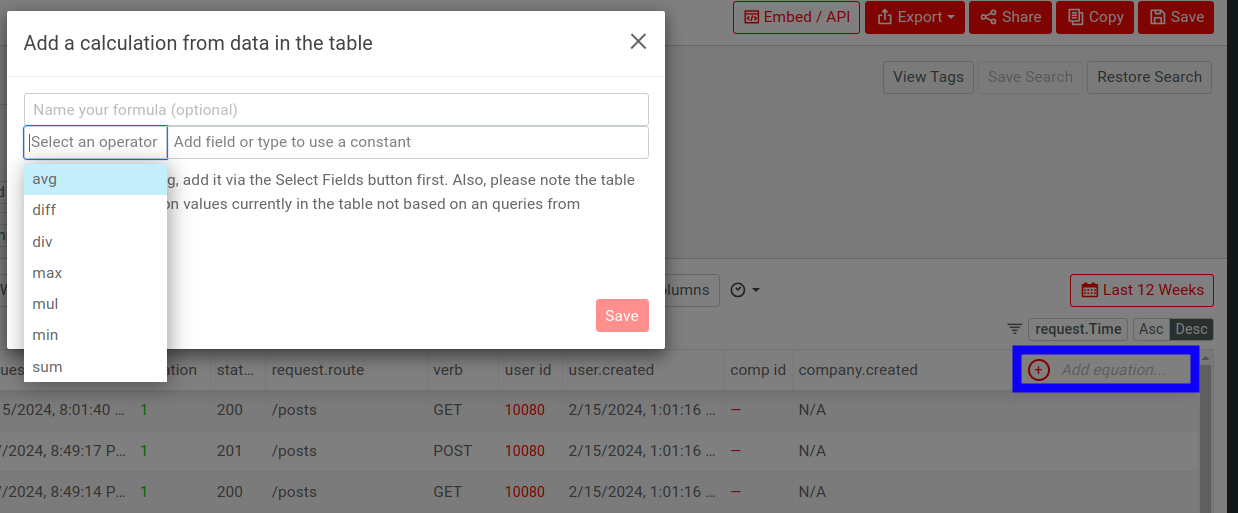Click the Copy button
The height and width of the screenshot is (513, 1238).
[x=1095, y=17]
